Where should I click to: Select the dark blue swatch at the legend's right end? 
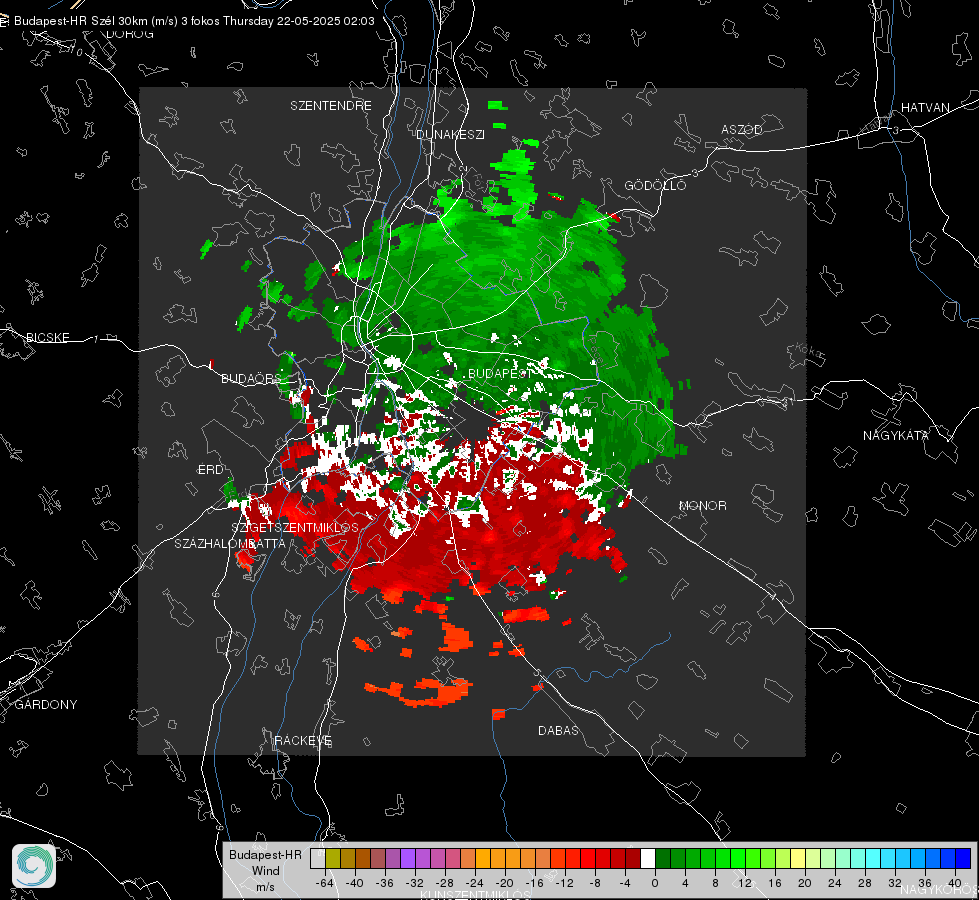[963, 859]
